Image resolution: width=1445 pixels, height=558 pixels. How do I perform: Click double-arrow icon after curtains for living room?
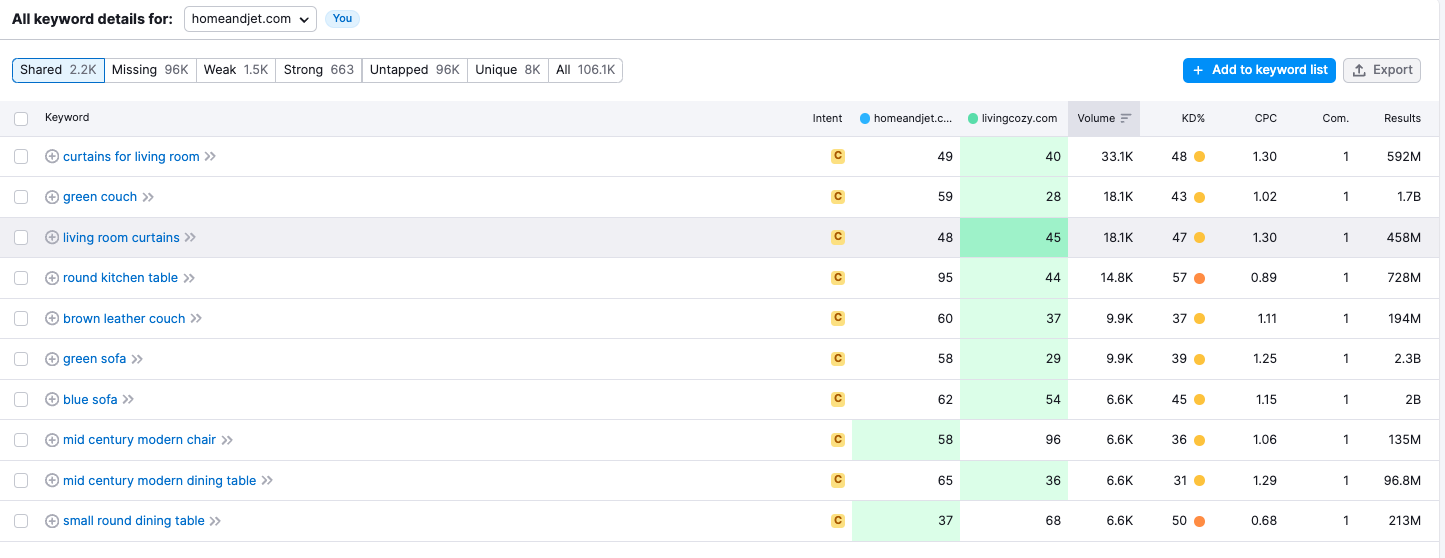pyautogui.click(x=210, y=157)
